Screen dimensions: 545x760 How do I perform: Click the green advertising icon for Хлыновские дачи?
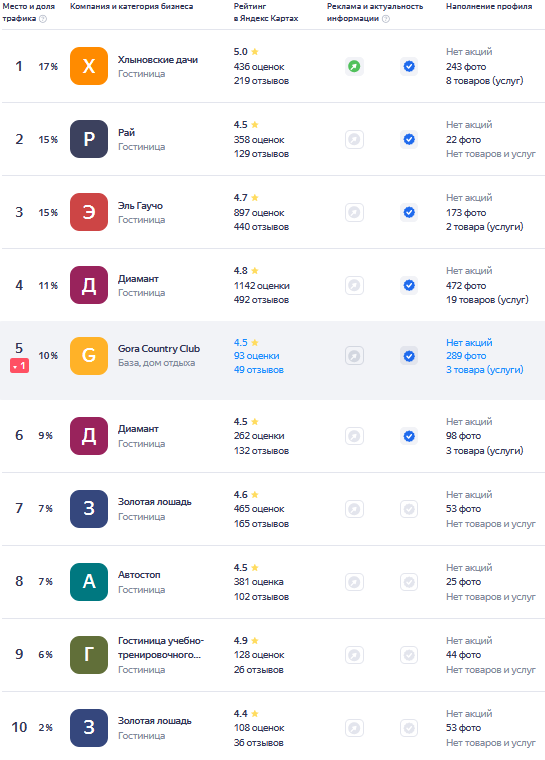tap(354, 66)
